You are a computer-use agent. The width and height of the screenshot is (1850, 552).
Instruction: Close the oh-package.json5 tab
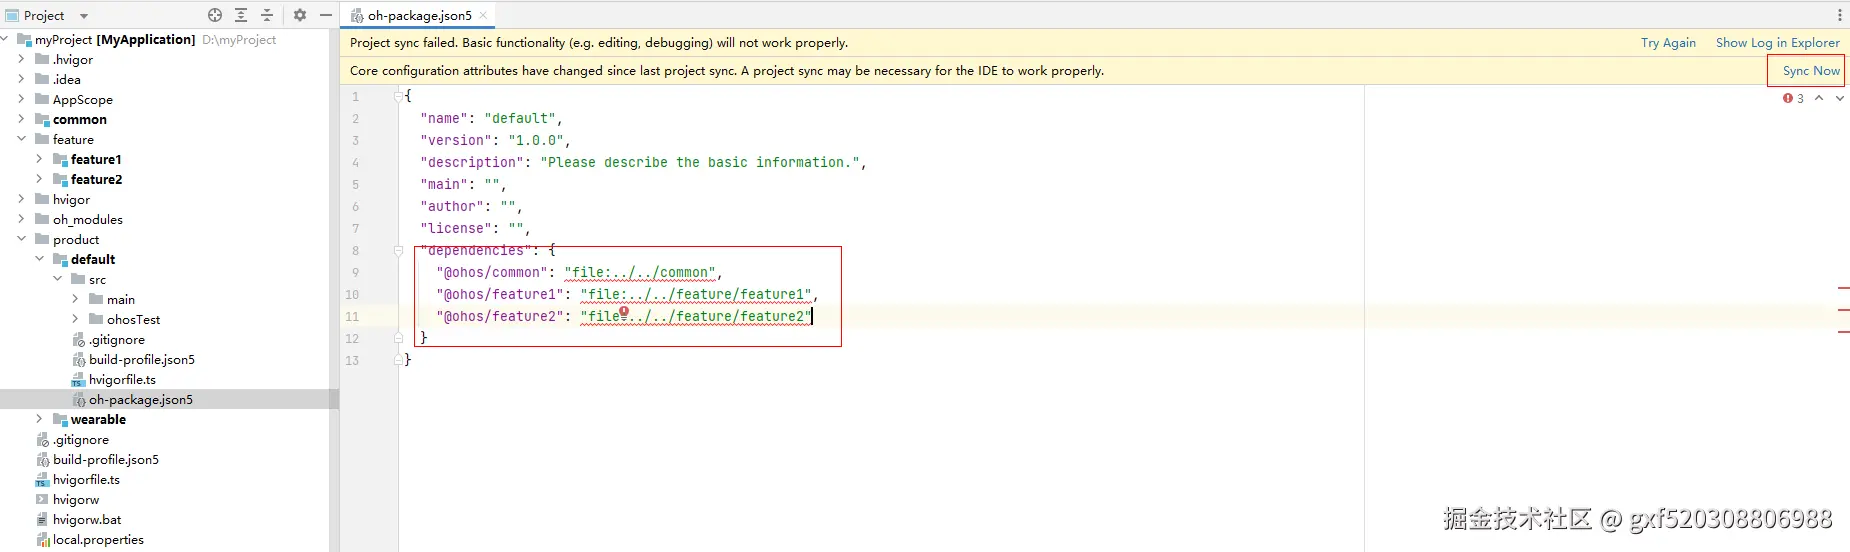coord(483,15)
